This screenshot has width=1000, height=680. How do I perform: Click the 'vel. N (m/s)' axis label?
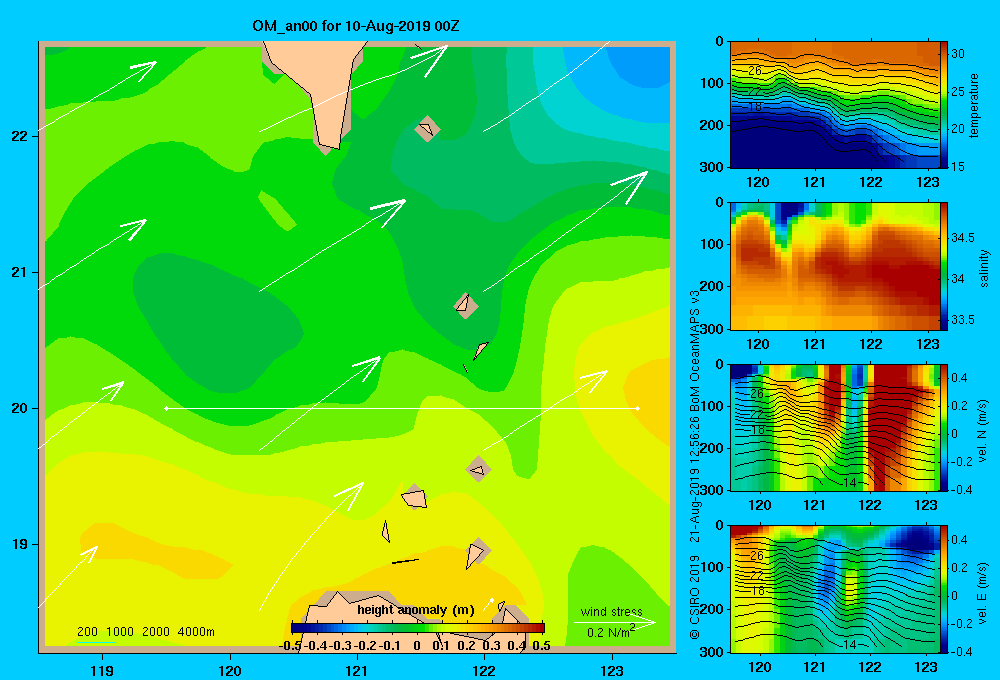983,431
